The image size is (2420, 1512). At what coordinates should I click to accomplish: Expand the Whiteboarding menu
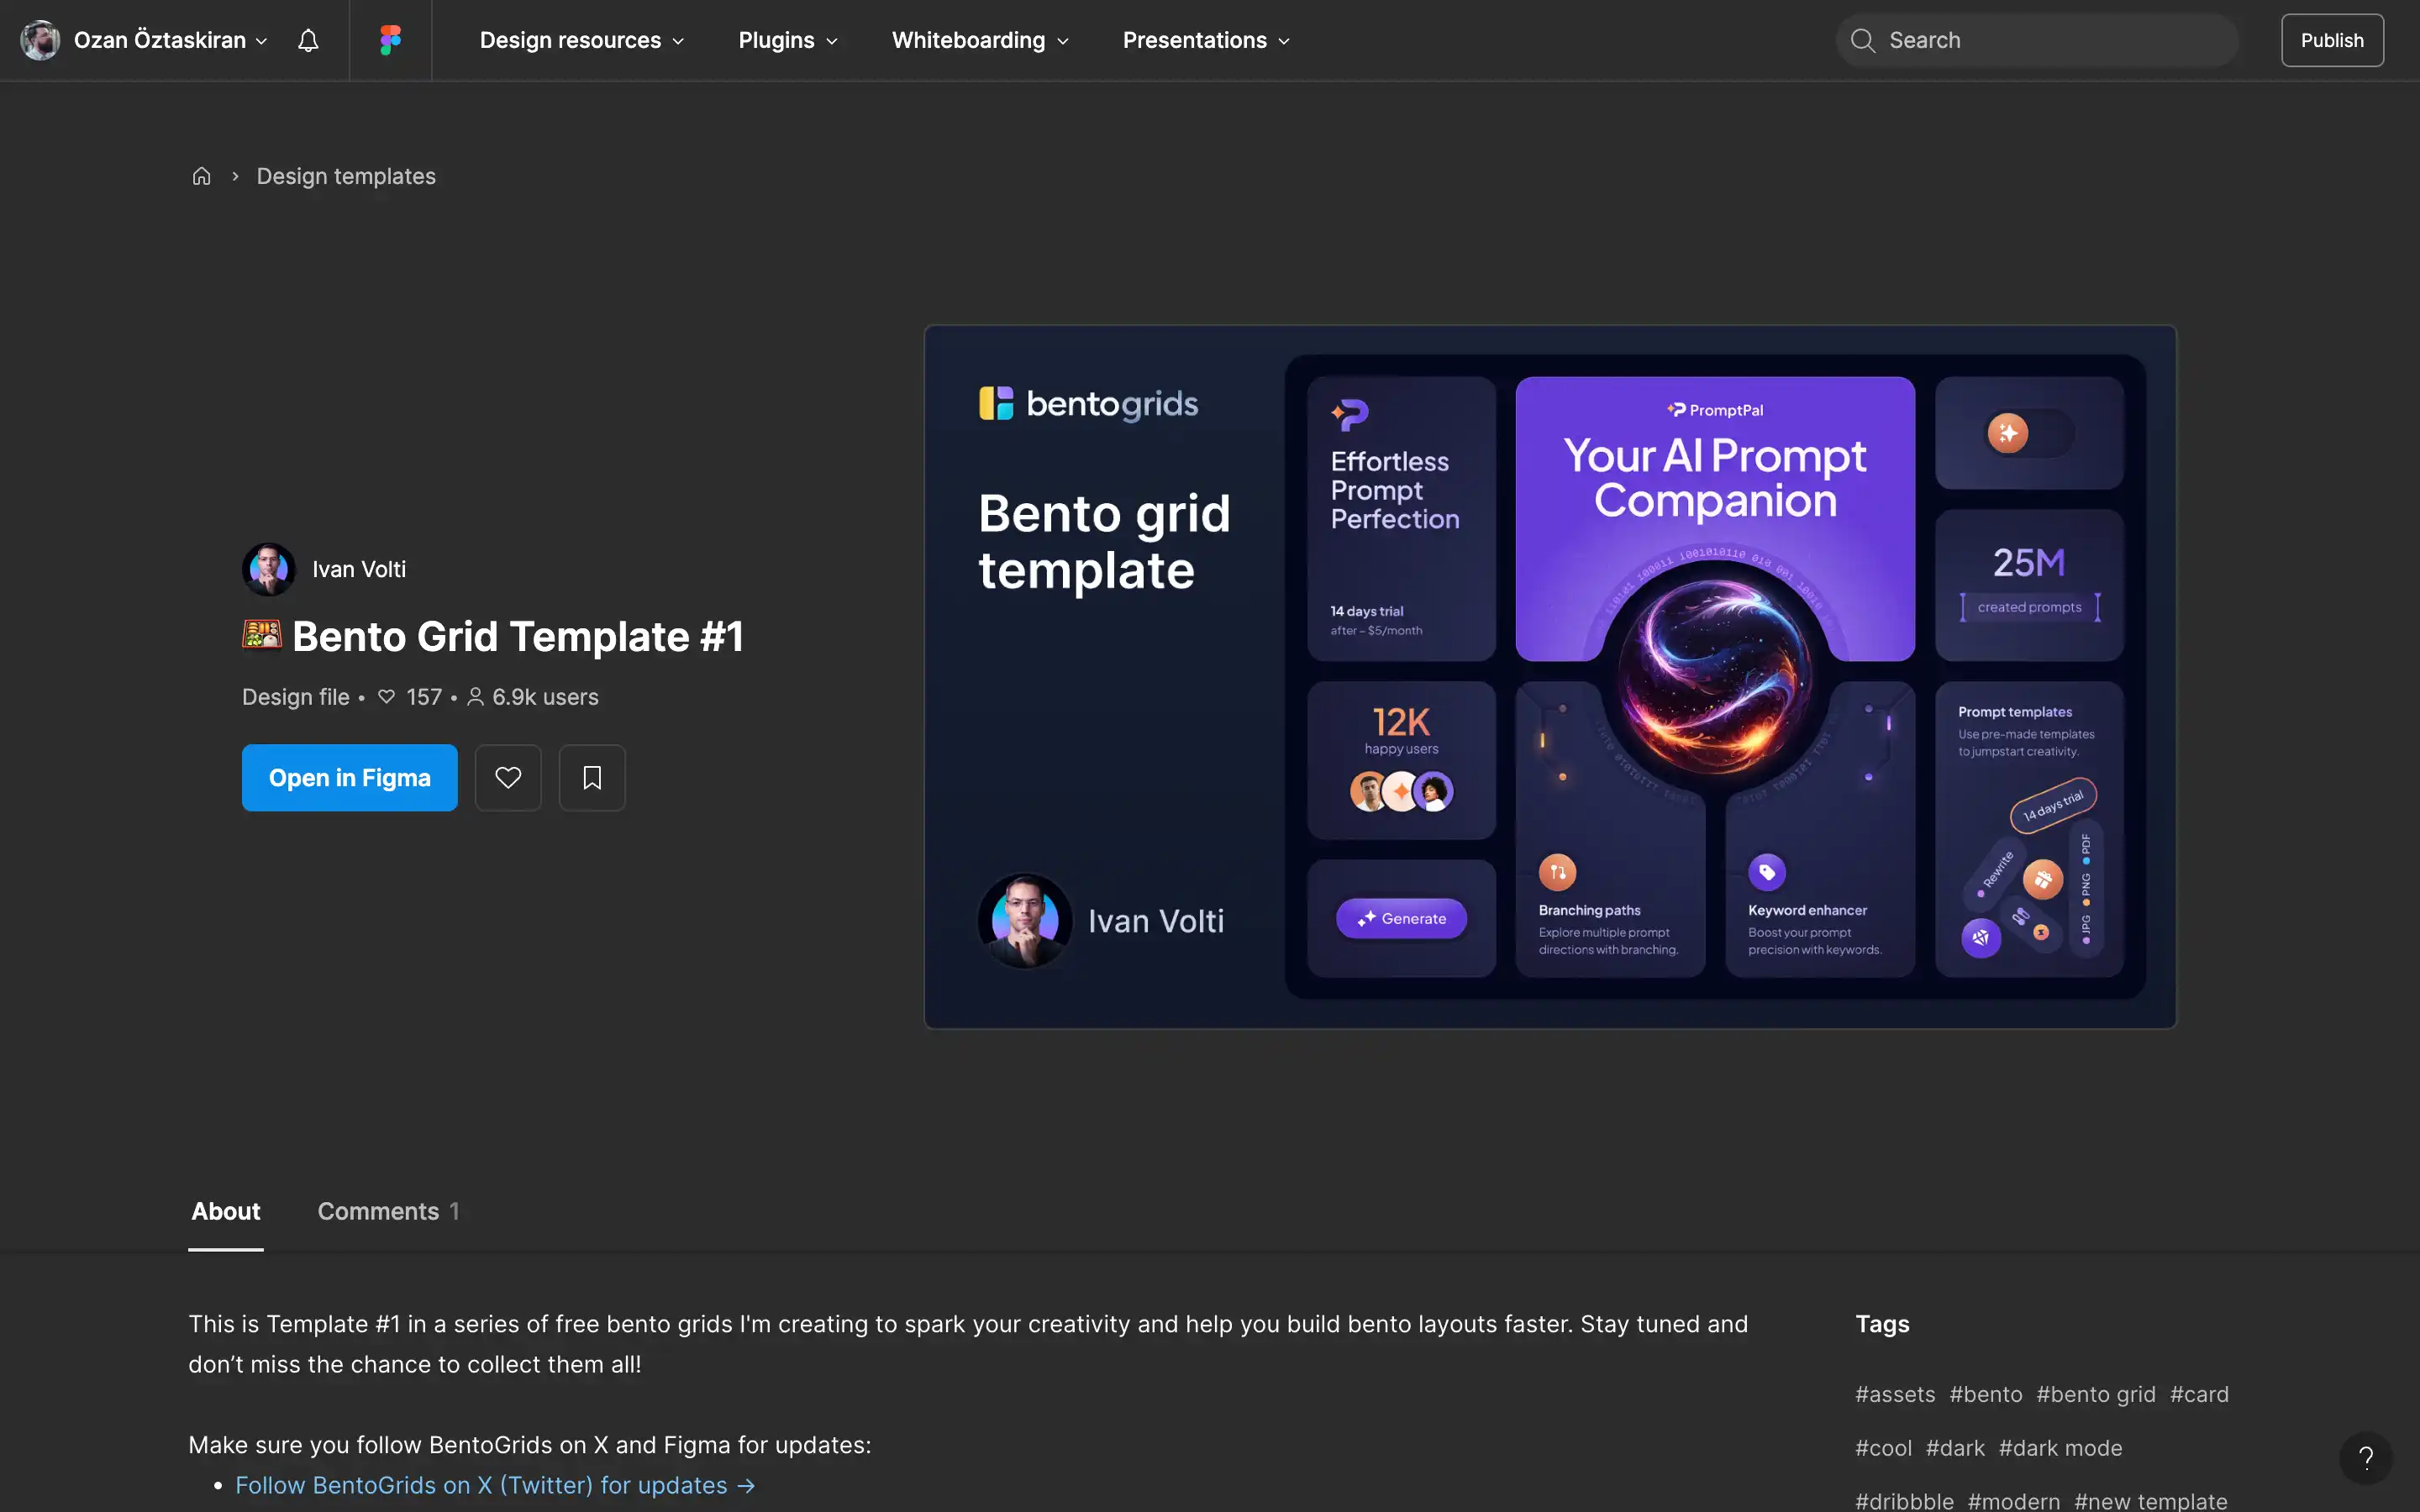pos(980,40)
